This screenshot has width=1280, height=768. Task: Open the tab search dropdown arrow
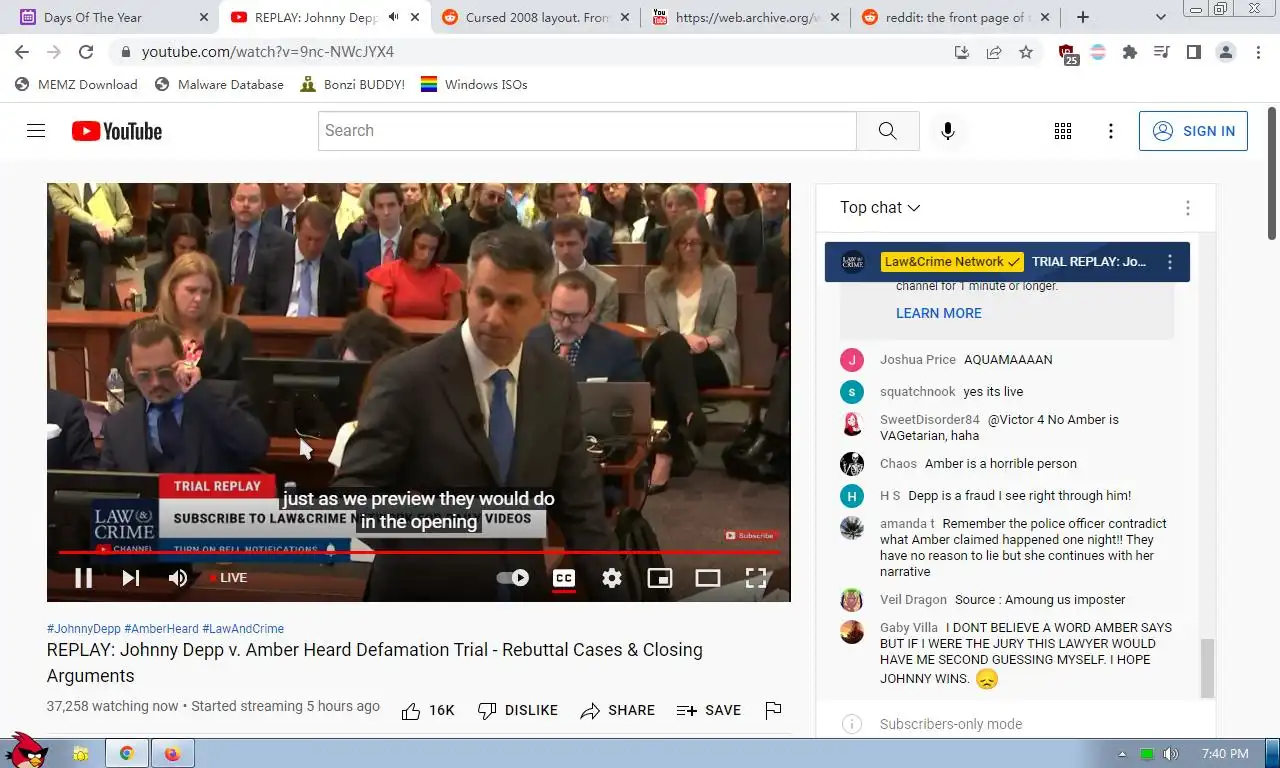click(x=1161, y=17)
